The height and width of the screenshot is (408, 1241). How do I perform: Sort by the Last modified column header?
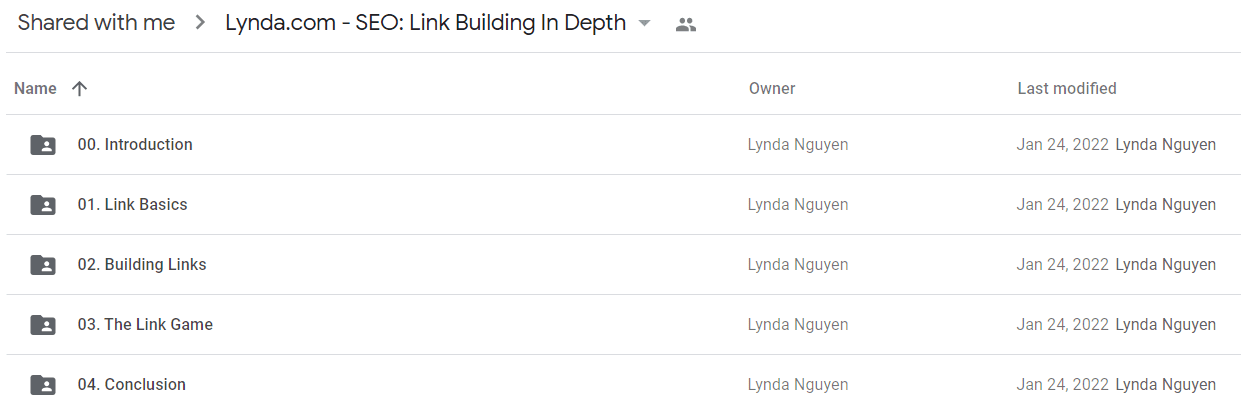1067,88
